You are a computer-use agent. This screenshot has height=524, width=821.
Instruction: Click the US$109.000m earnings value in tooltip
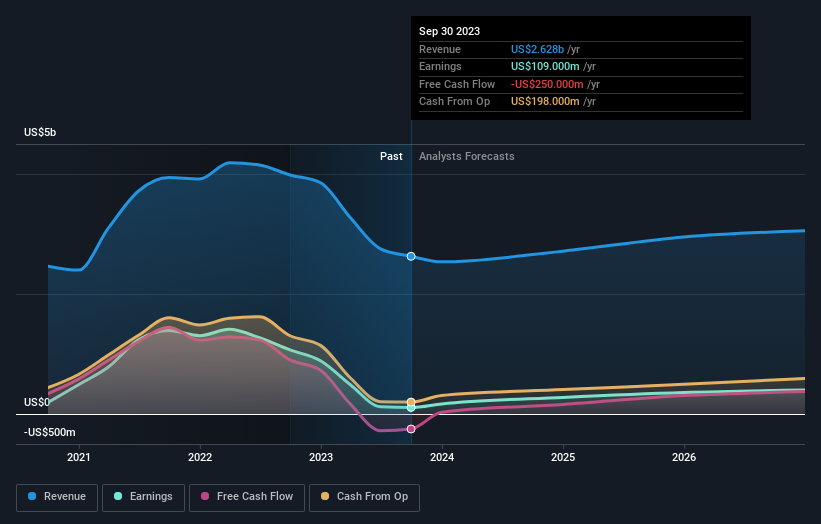point(545,66)
